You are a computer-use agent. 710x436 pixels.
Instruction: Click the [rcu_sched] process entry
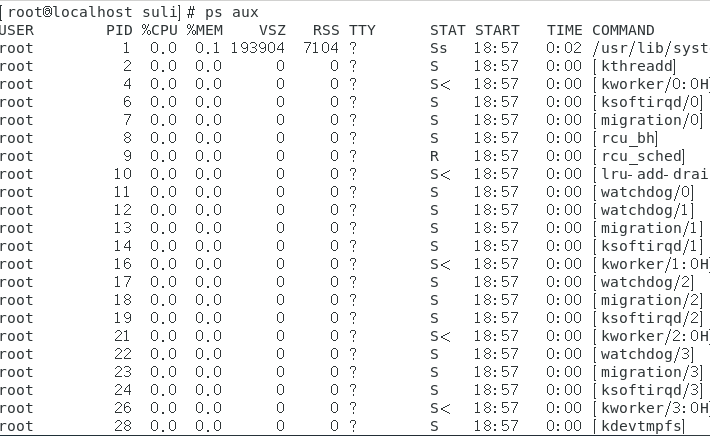[639, 156]
